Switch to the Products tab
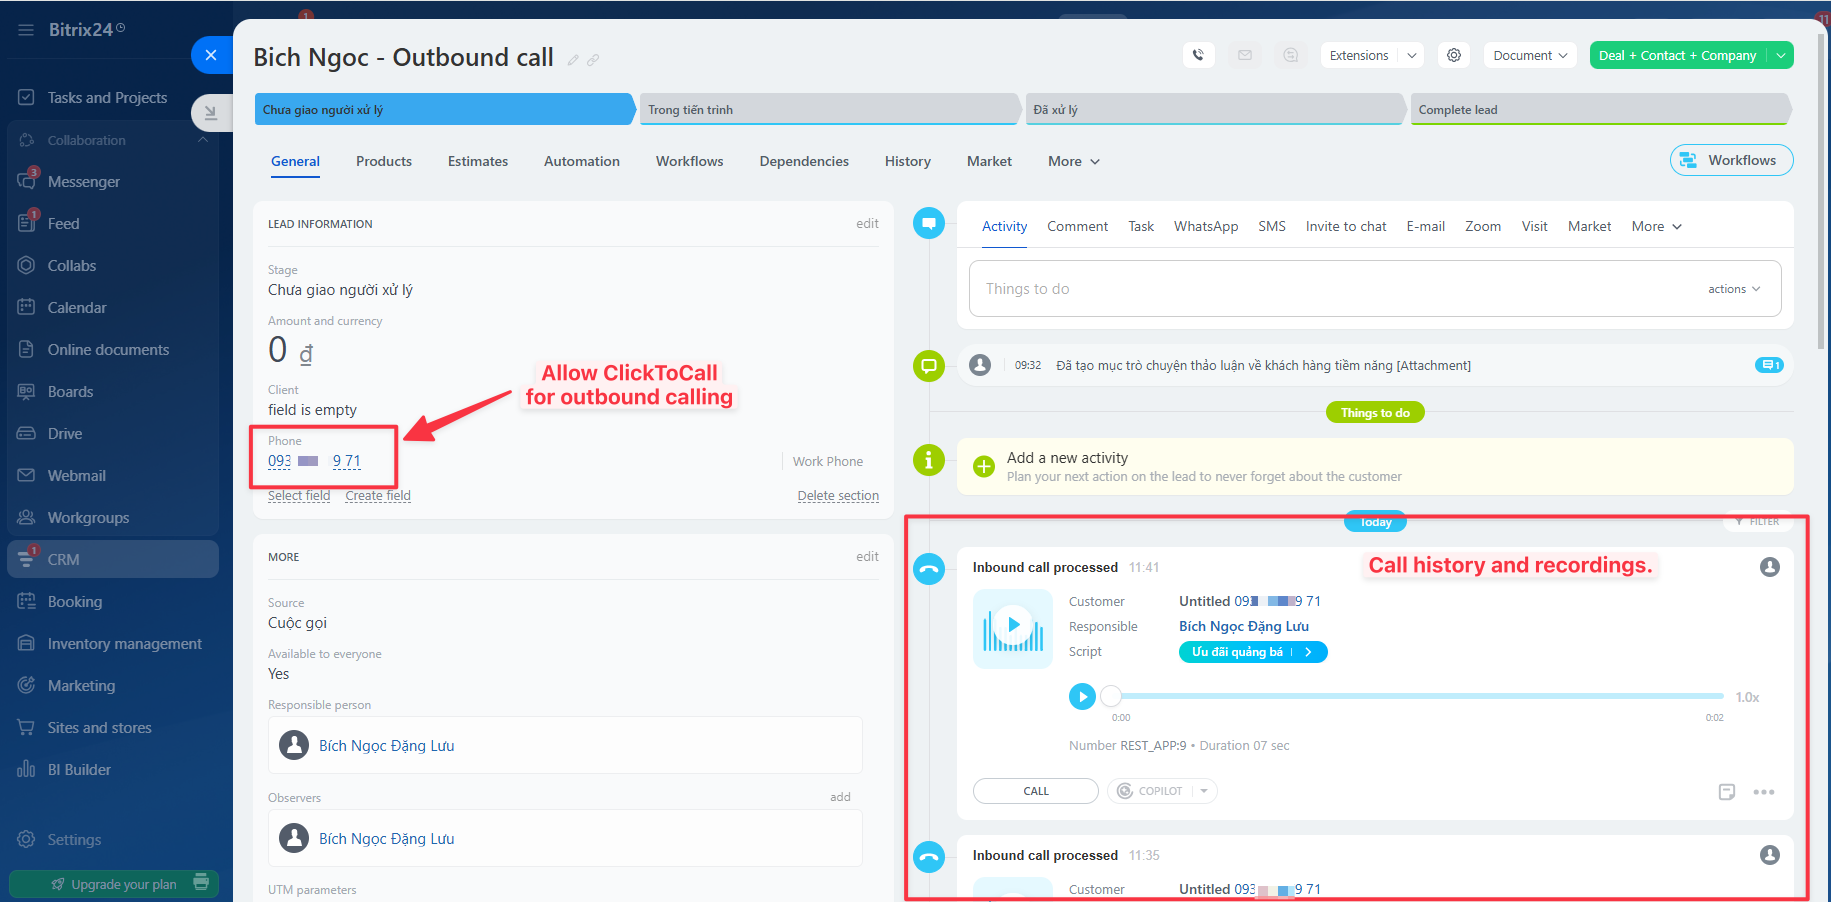The width and height of the screenshot is (1831, 902). (x=384, y=161)
